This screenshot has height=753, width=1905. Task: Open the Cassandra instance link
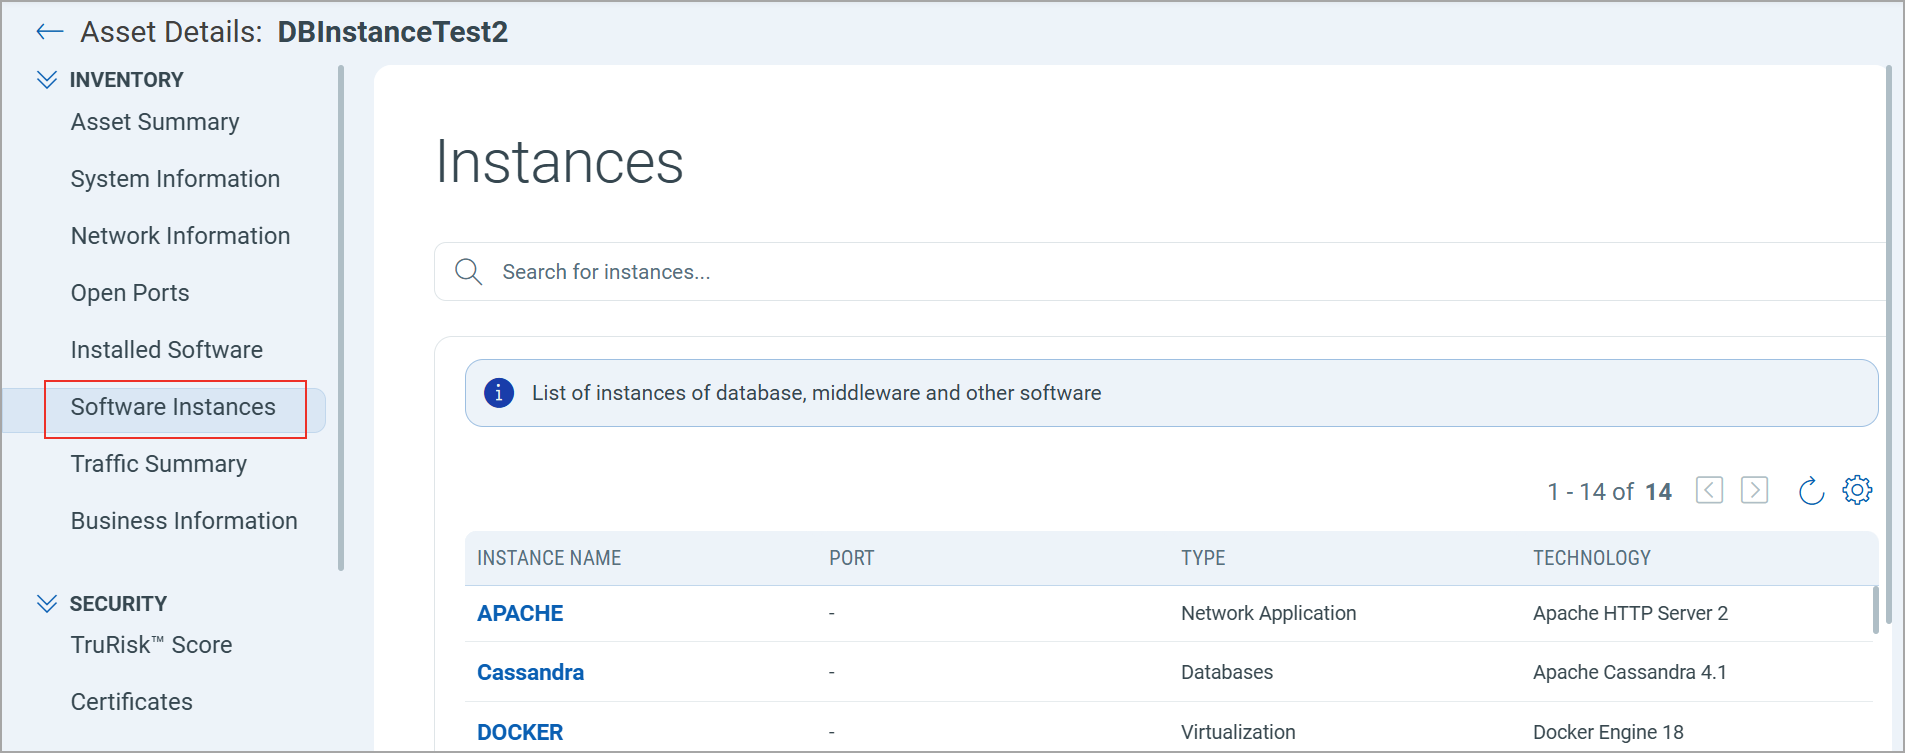(530, 672)
